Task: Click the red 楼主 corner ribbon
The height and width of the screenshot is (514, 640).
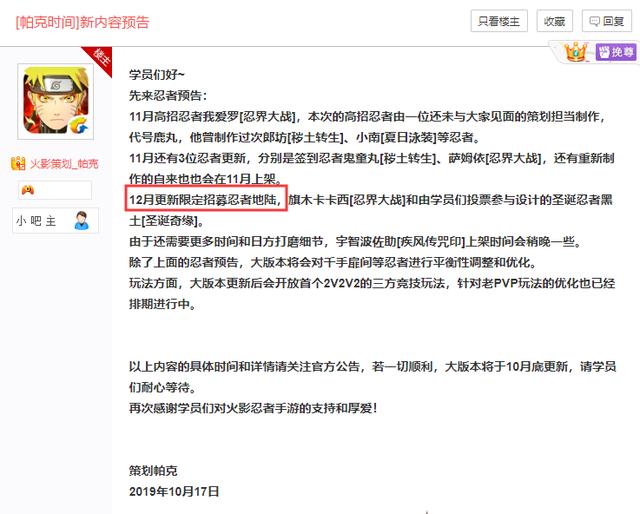Action: (99, 59)
